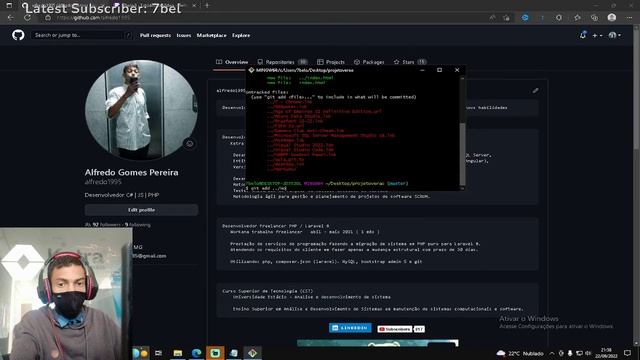Expand the plus create-new dropdown

pyautogui.click(x=597, y=36)
